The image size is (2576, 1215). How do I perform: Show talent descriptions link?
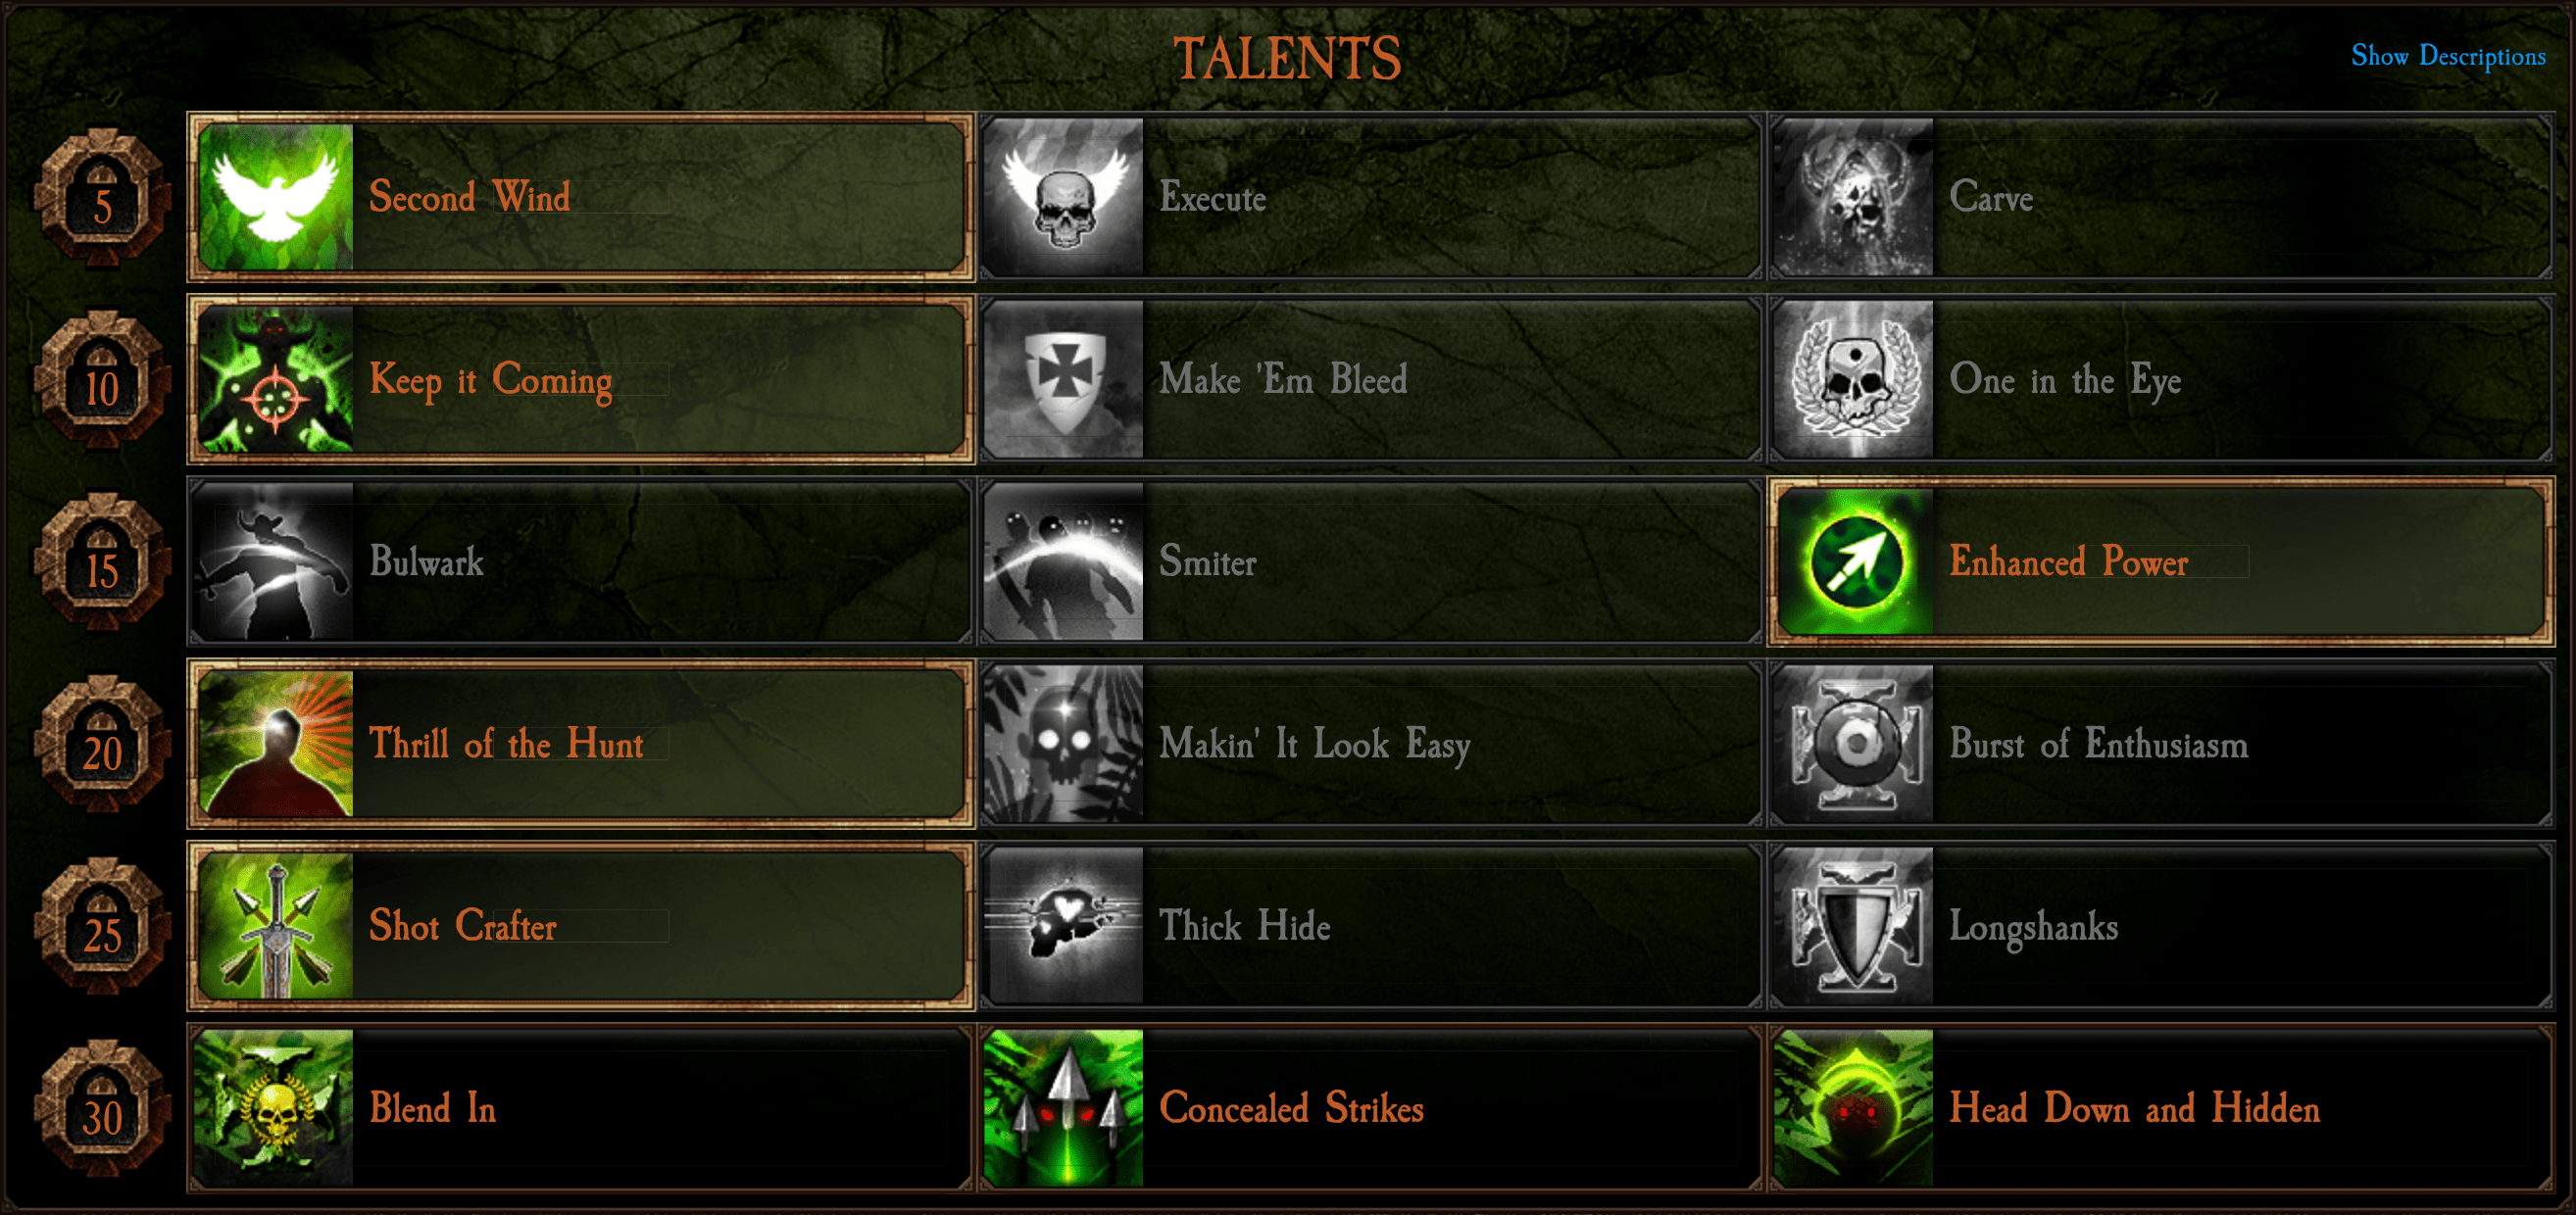pos(2448,56)
